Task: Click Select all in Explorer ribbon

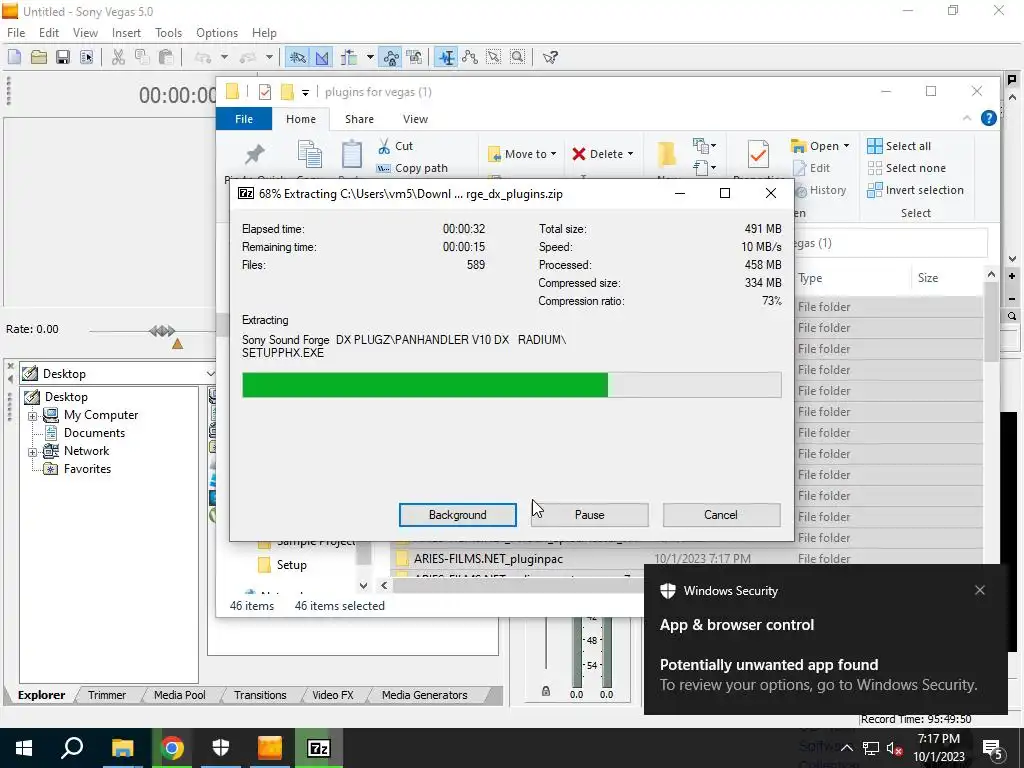Action: pos(899,146)
